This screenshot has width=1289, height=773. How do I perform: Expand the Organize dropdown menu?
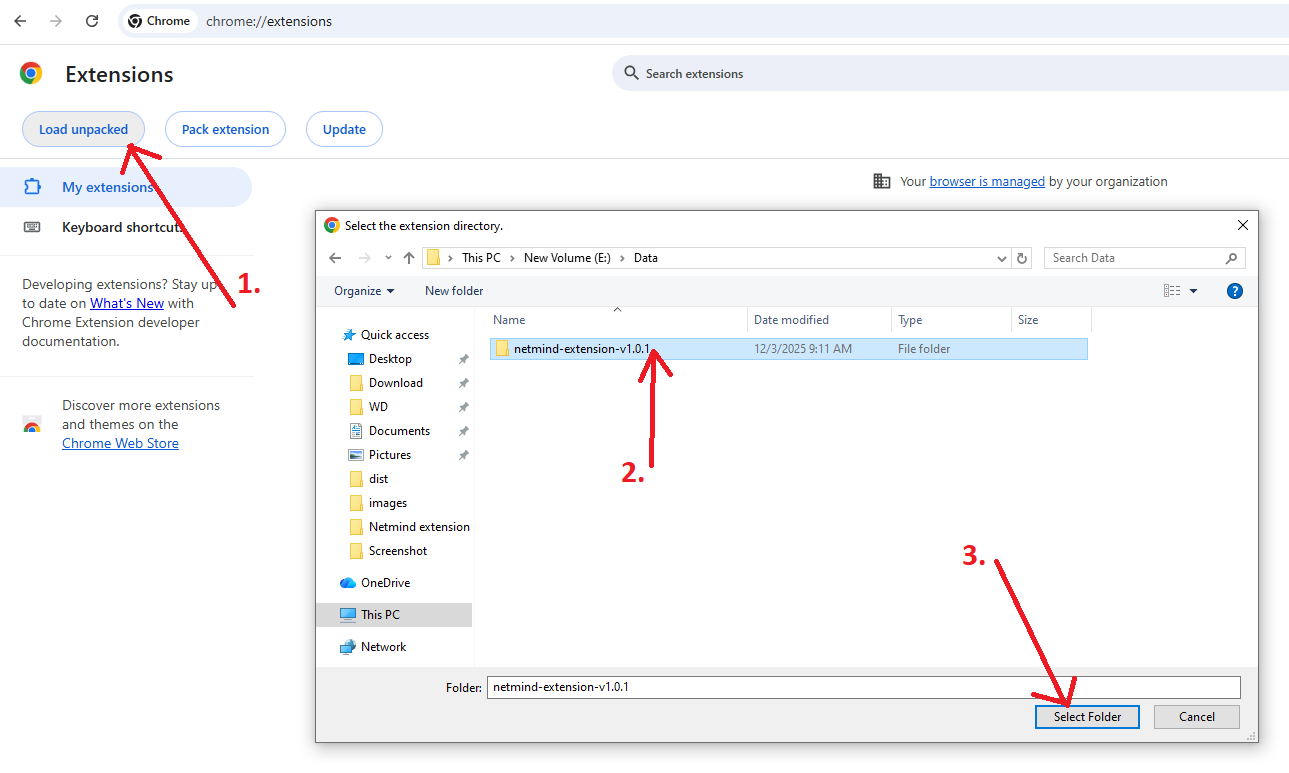point(364,291)
